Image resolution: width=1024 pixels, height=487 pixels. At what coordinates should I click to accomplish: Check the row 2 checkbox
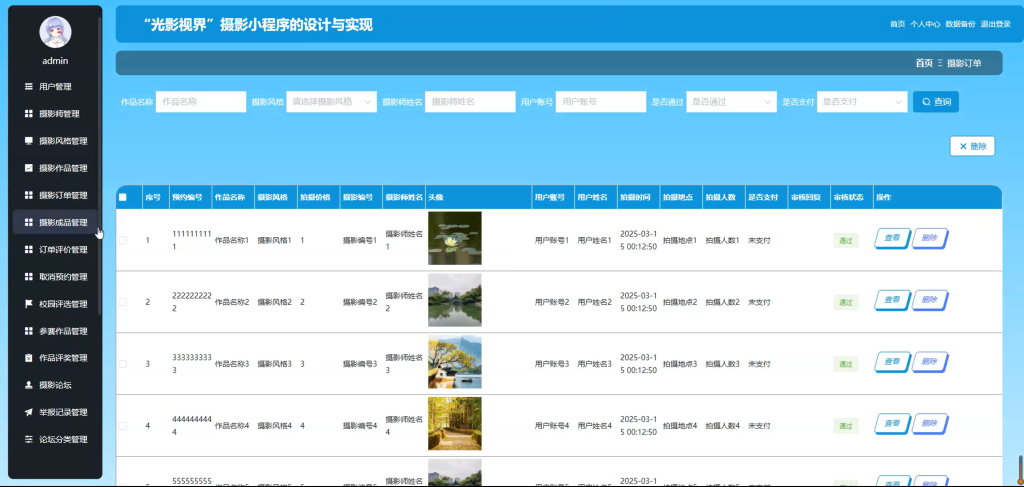coord(123,302)
